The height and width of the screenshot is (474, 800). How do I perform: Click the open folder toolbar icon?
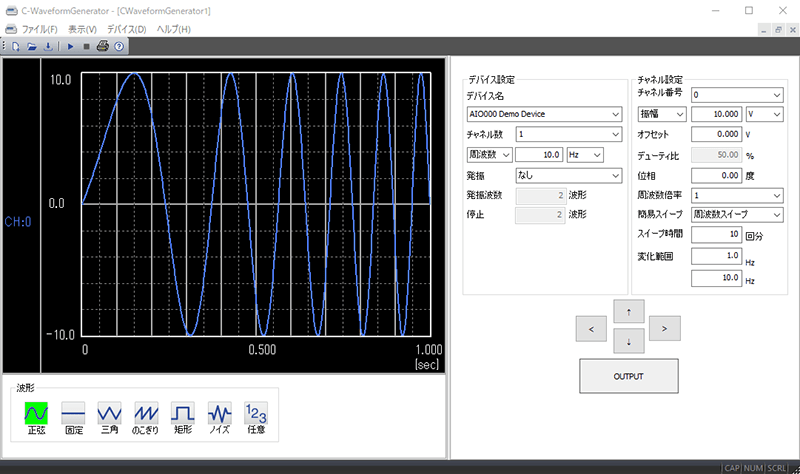click(32, 46)
